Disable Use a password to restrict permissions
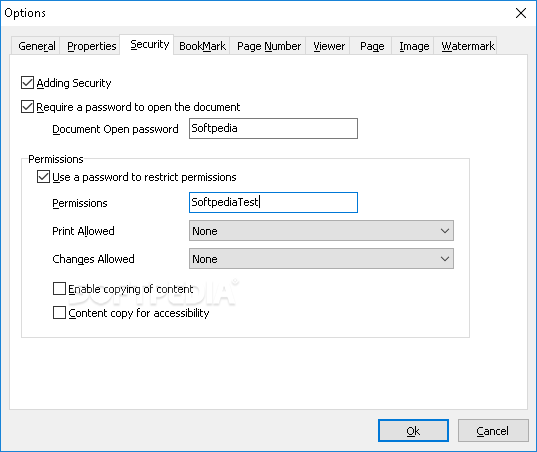Image resolution: width=537 pixels, height=452 pixels. pyautogui.click(x=43, y=177)
